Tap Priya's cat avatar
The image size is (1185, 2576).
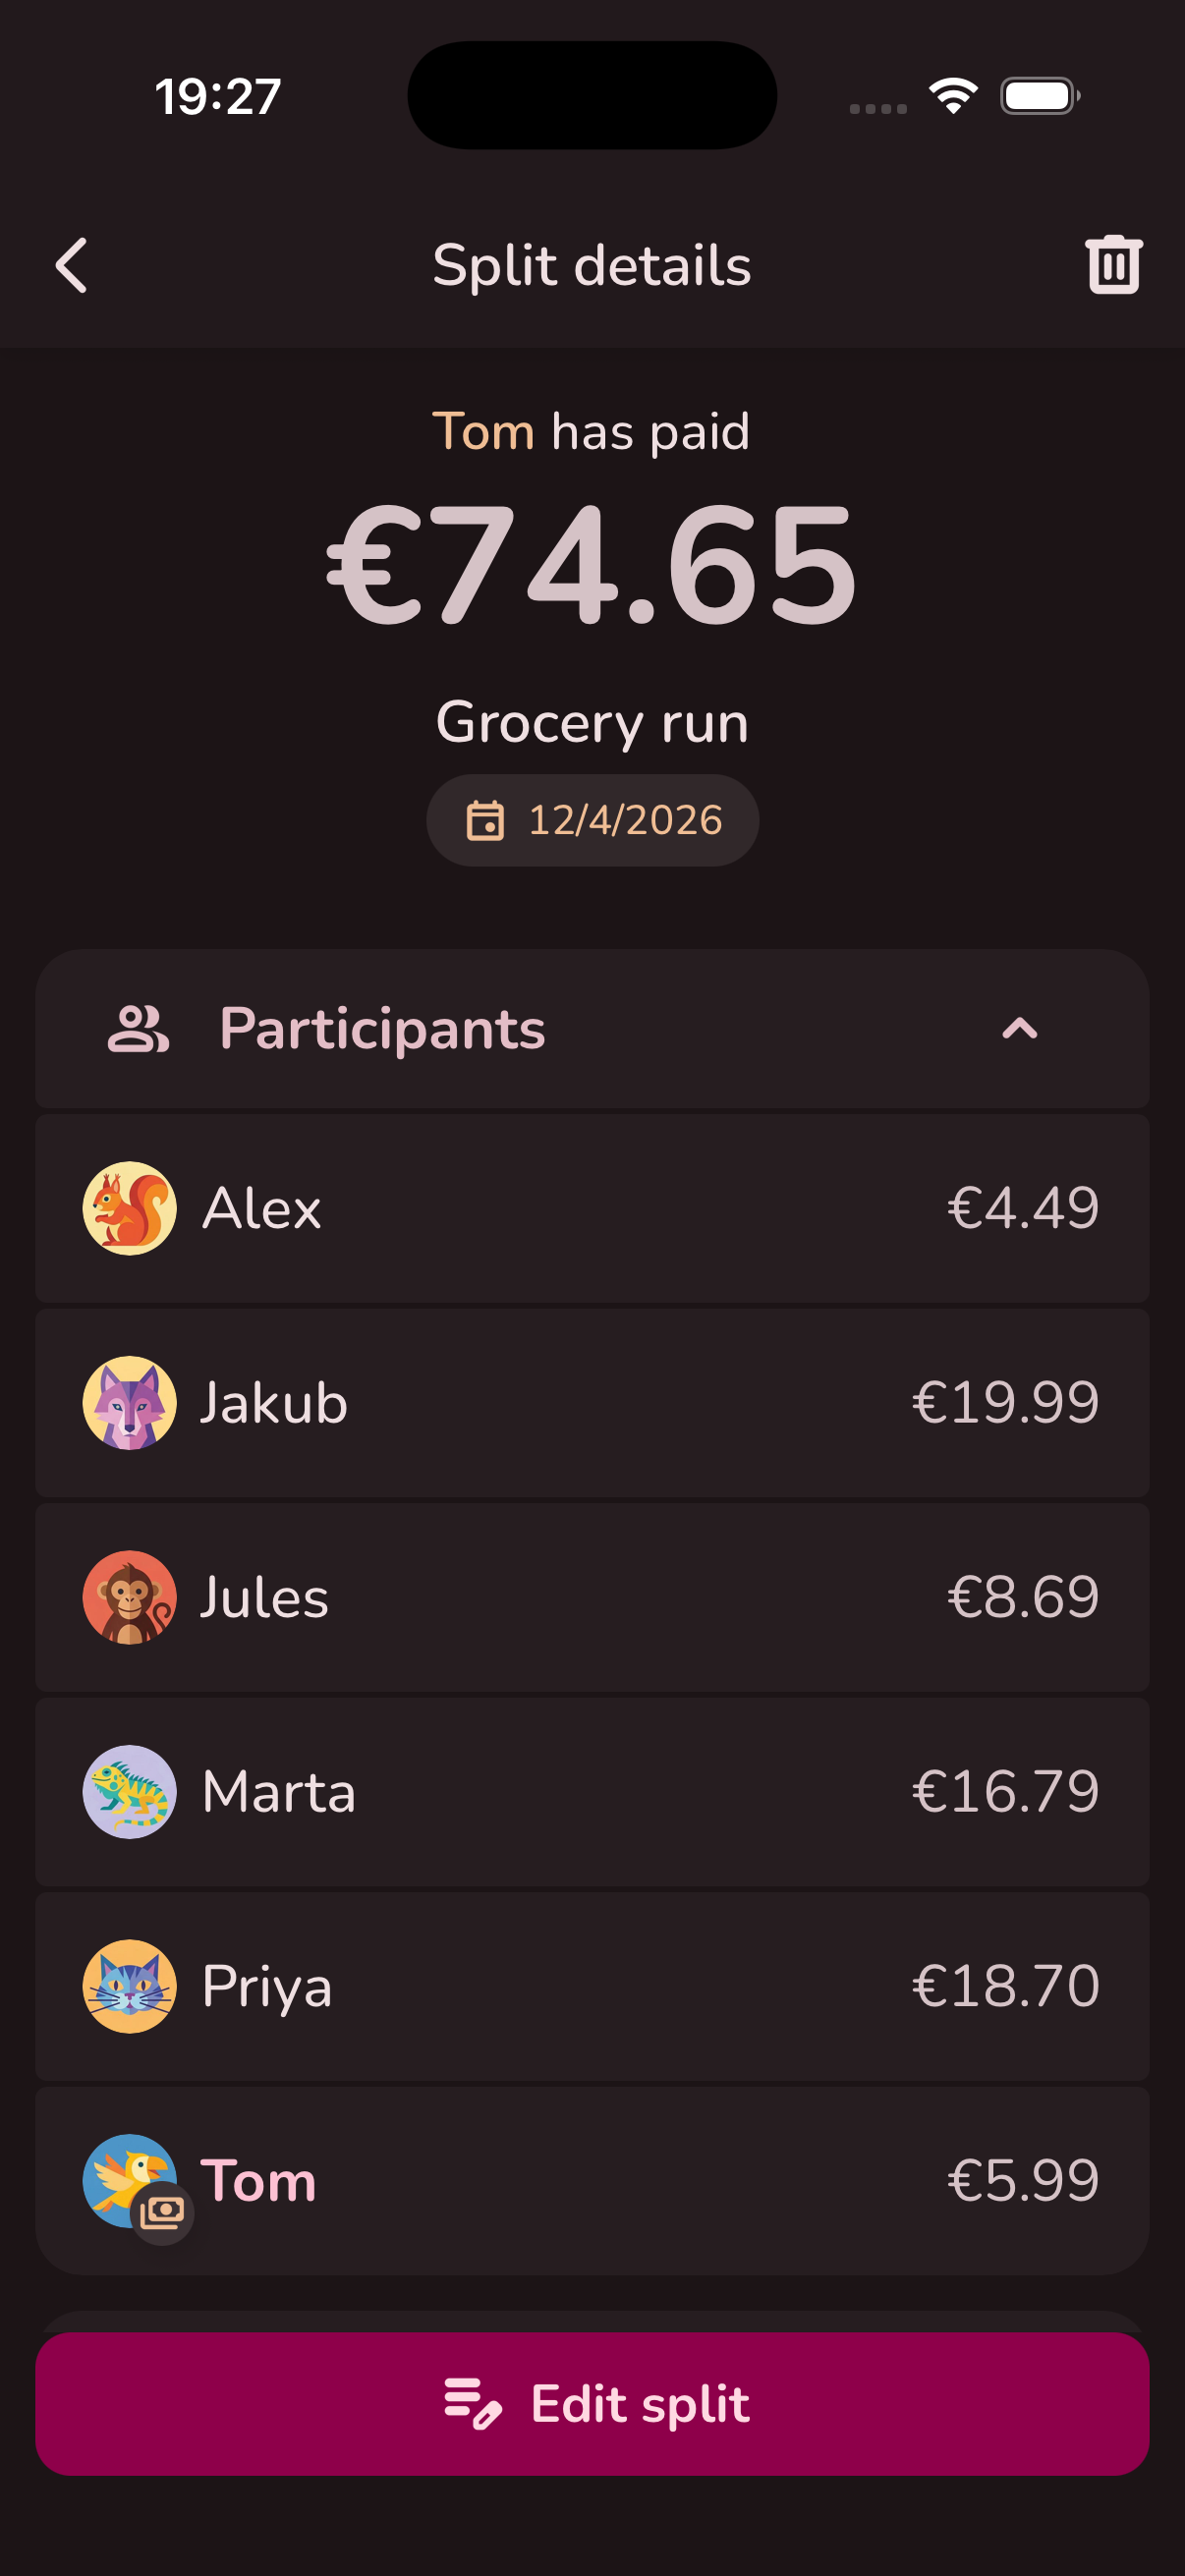pos(130,1986)
